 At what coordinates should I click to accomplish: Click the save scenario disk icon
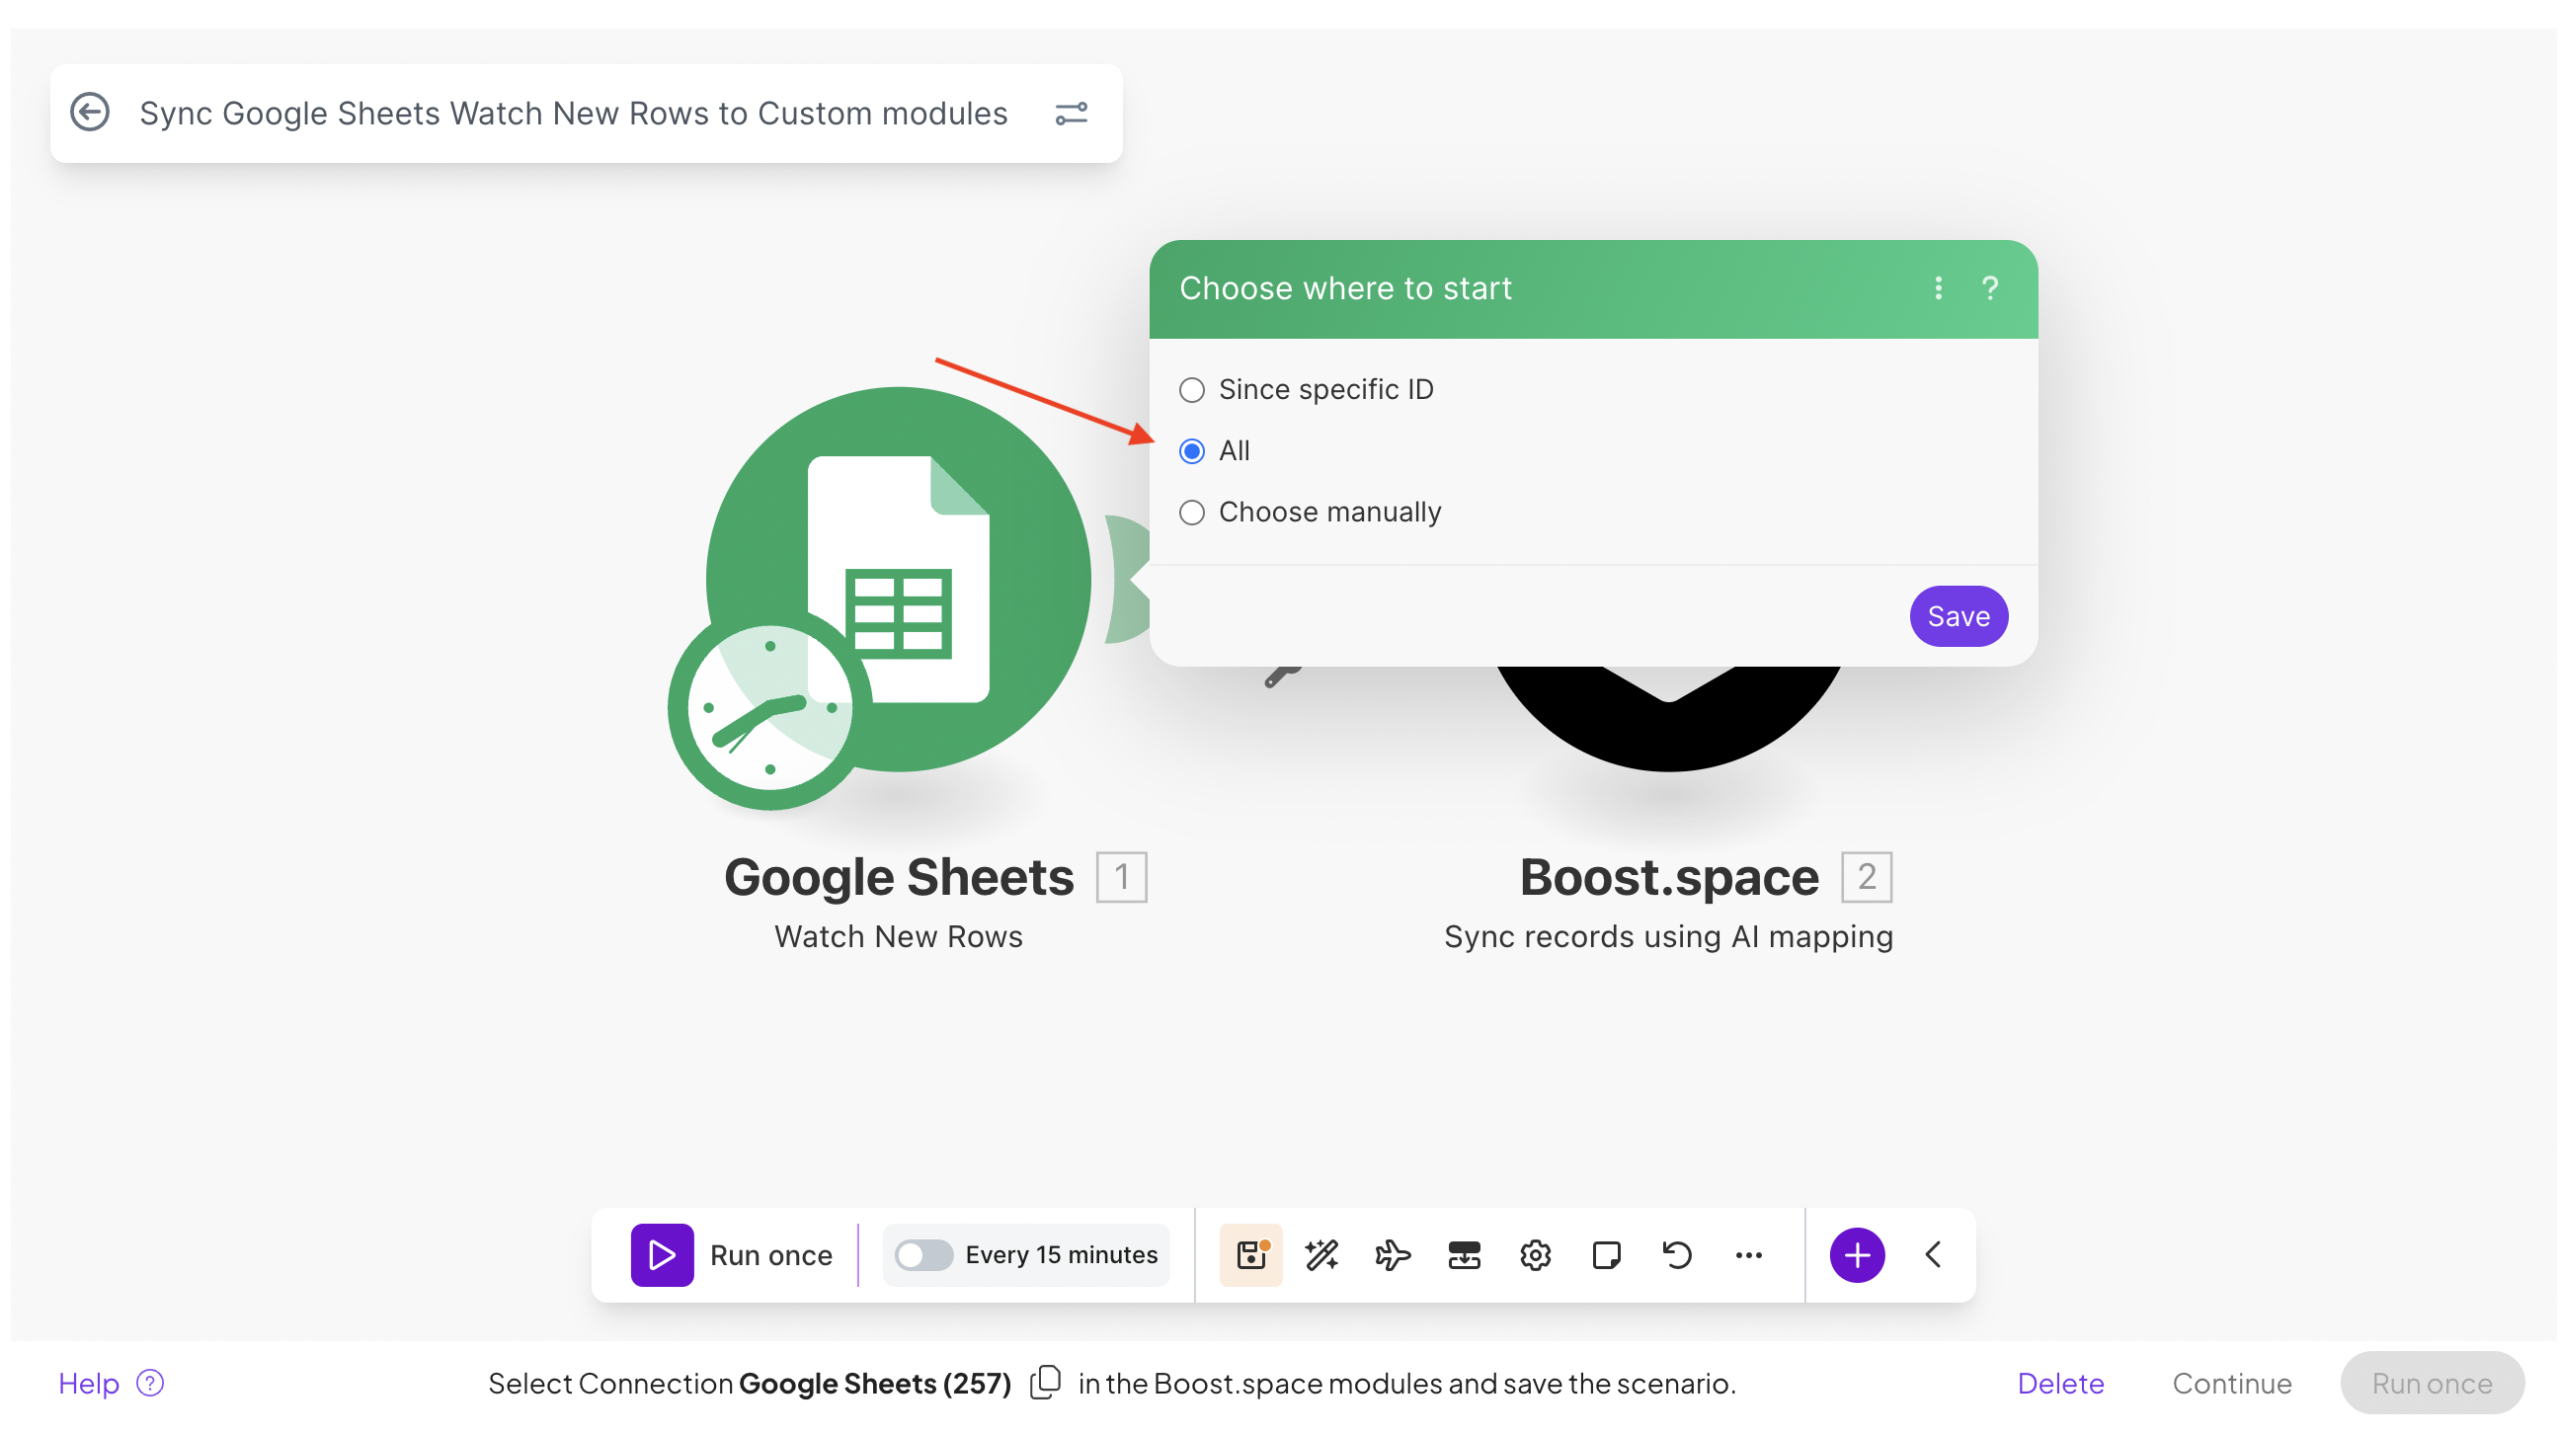(1250, 1254)
